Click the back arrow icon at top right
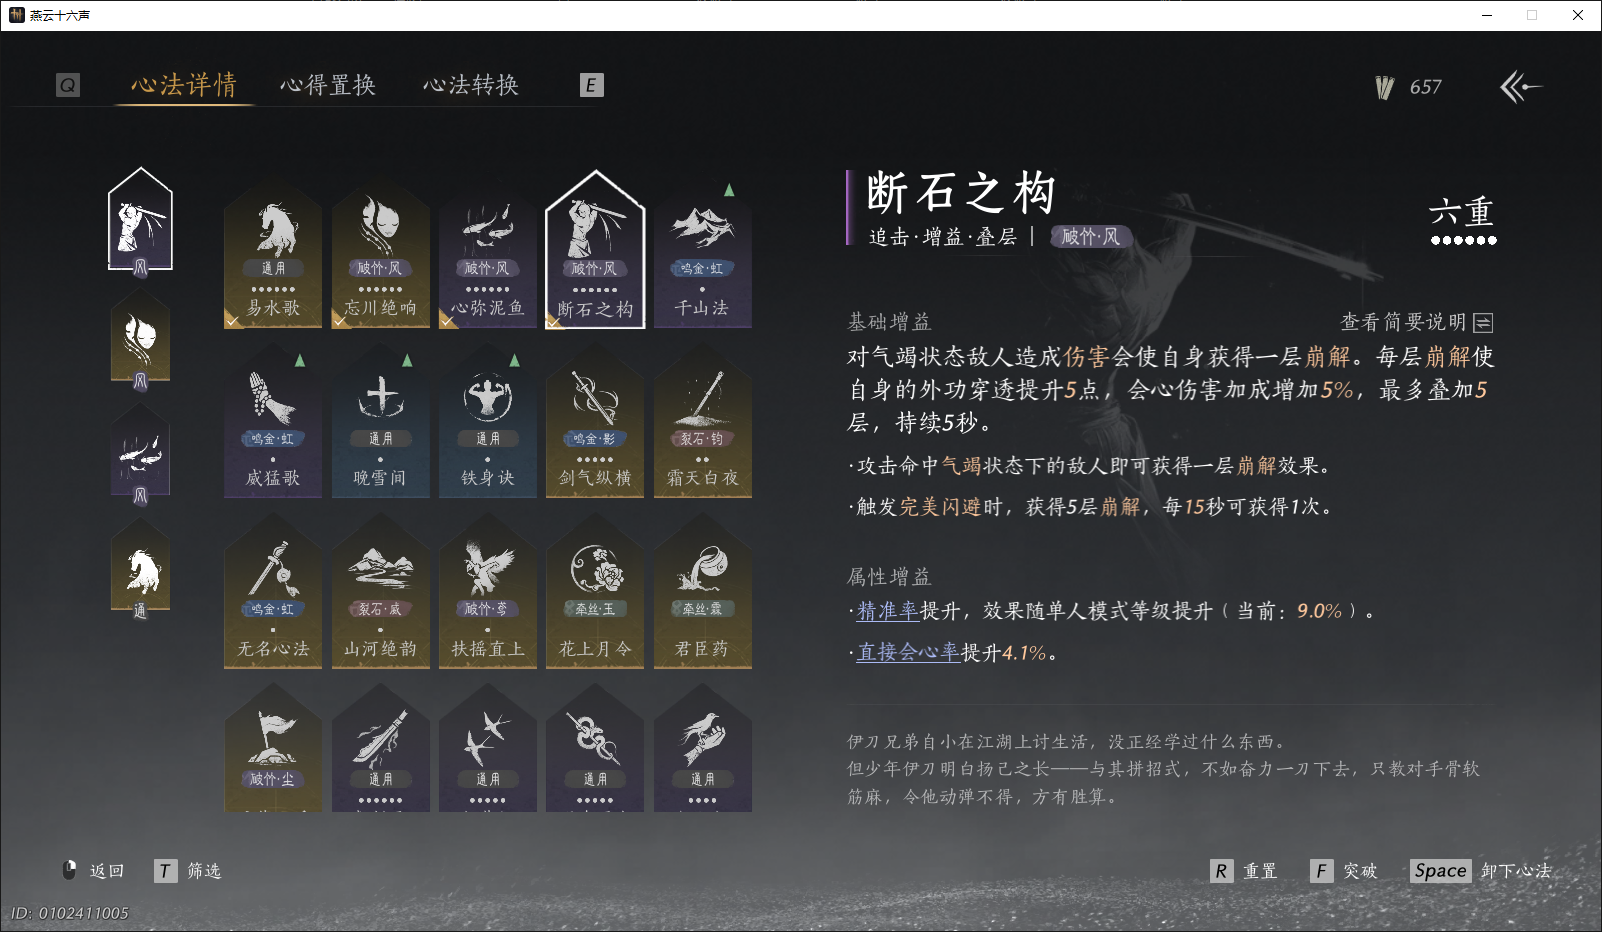The height and width of the screenshot is (932, 1602). click(x=1520, y=87)
